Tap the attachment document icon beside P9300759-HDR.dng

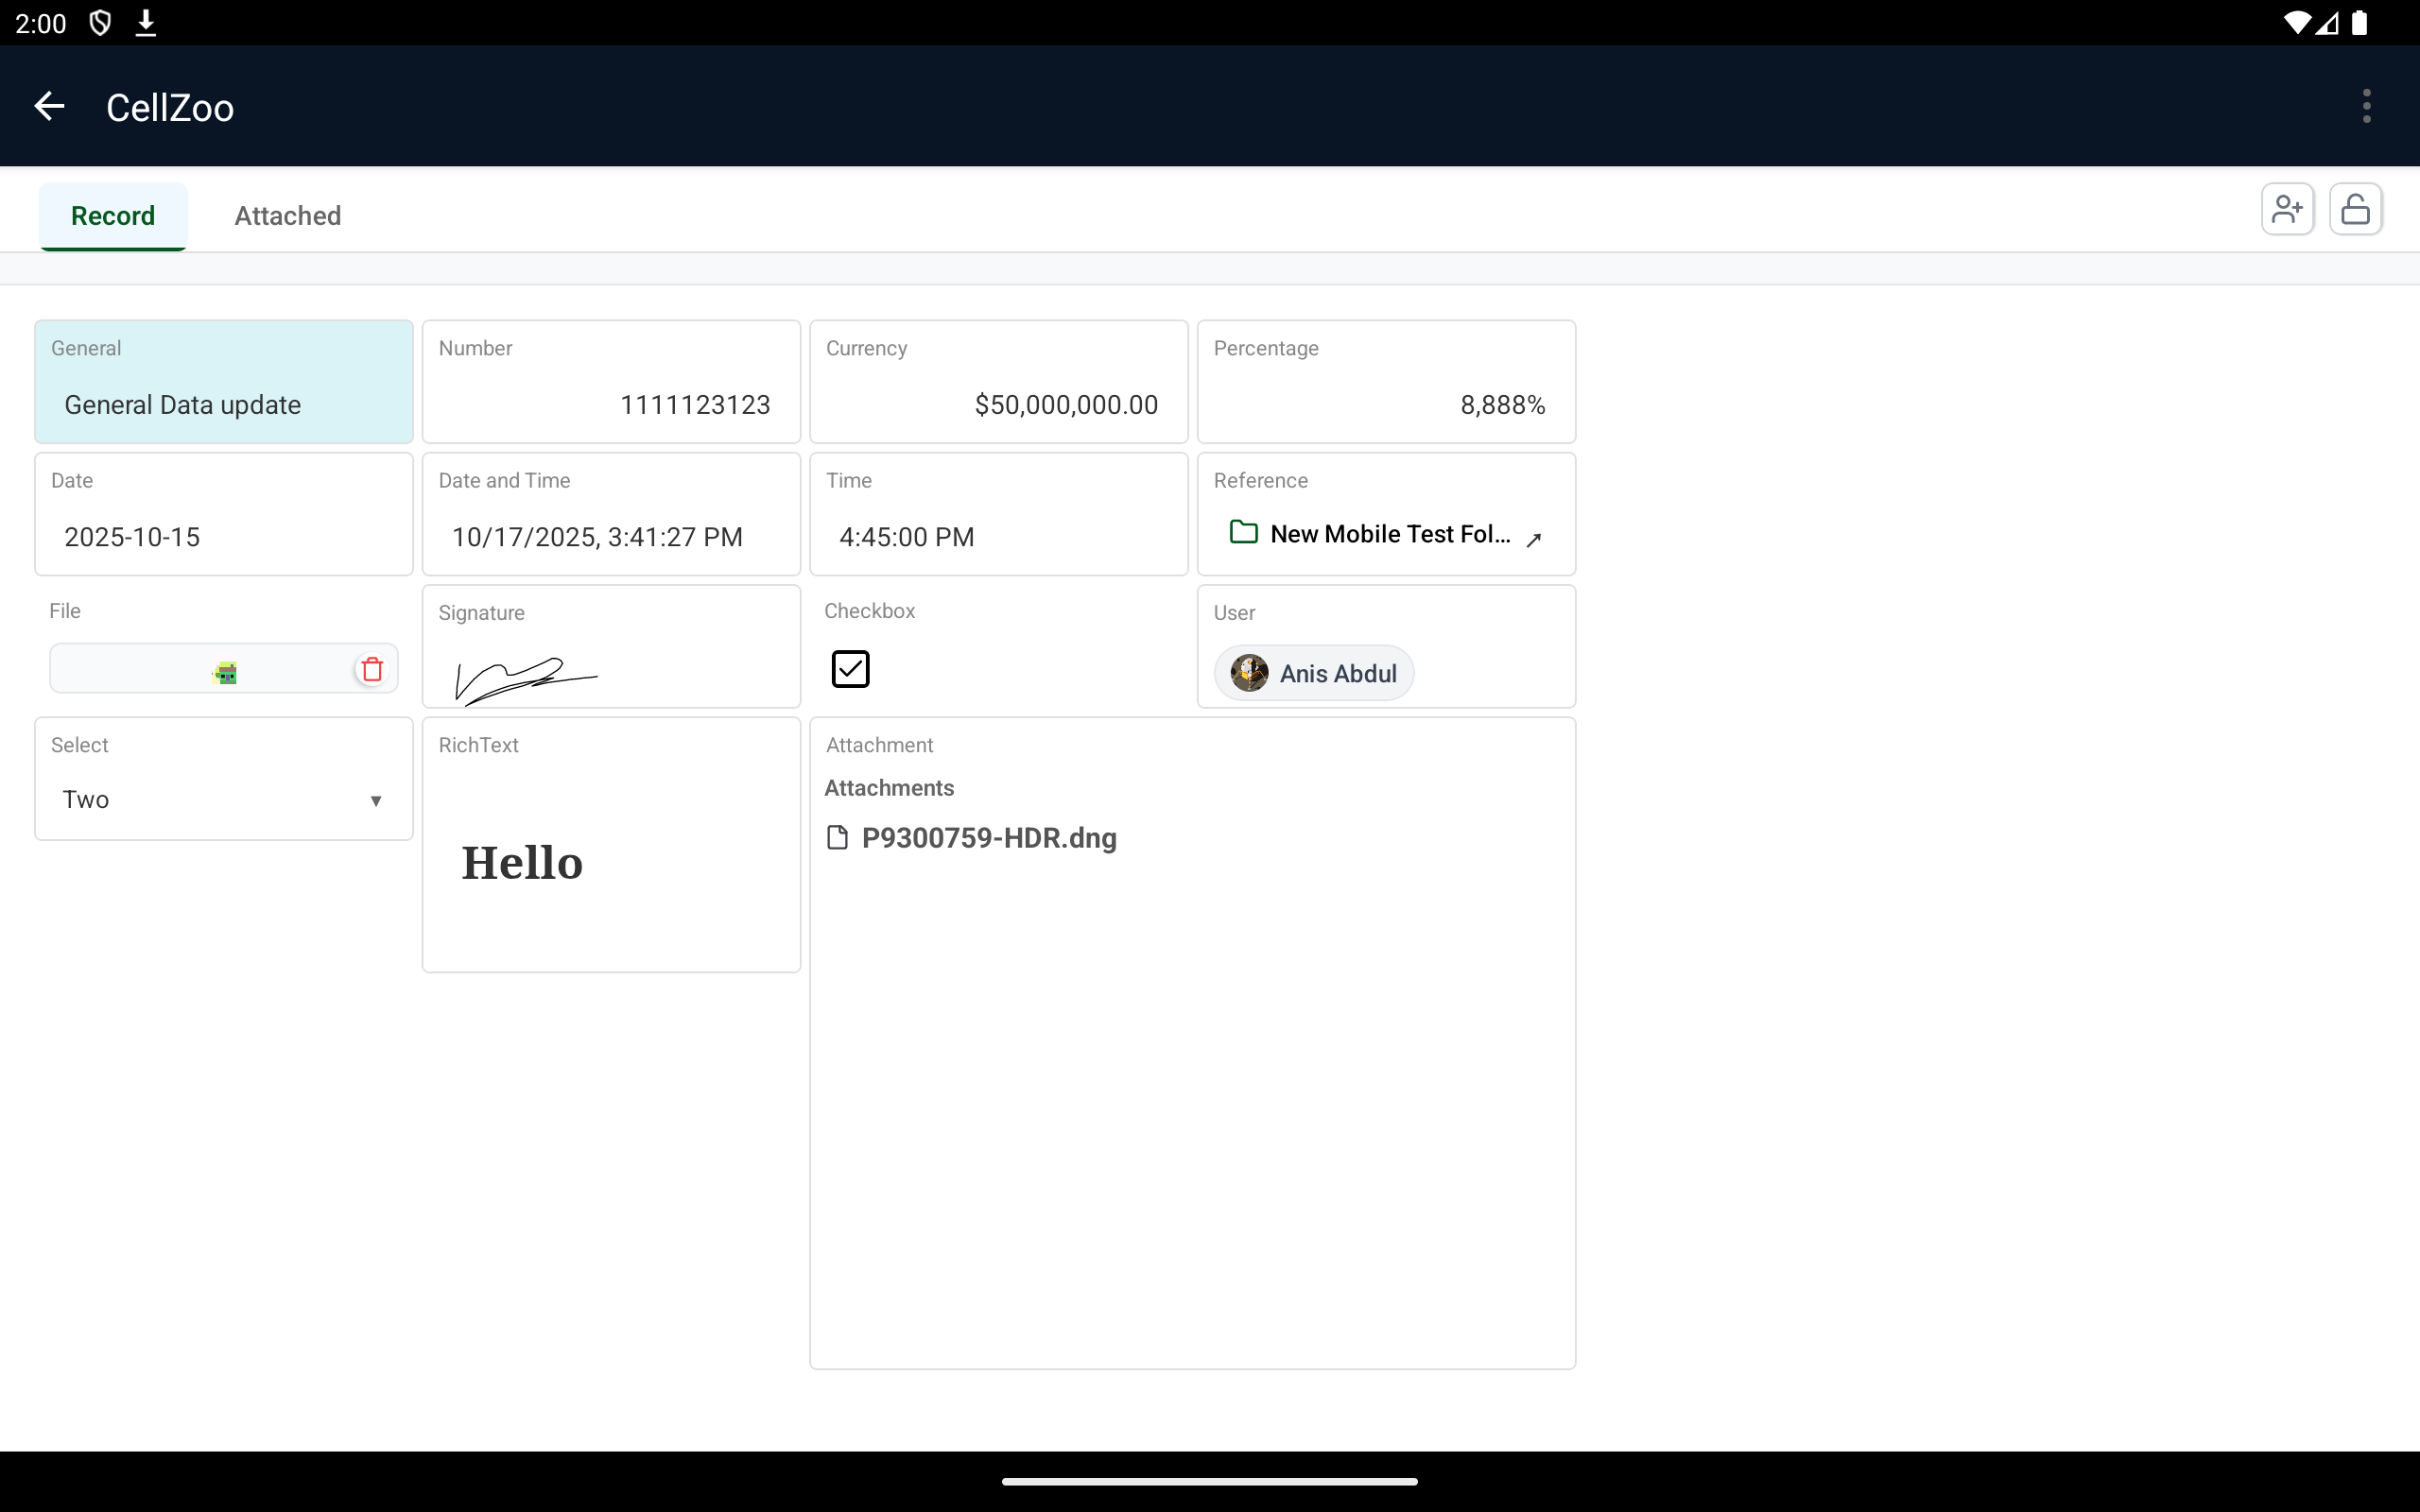[x=837, y=838]
